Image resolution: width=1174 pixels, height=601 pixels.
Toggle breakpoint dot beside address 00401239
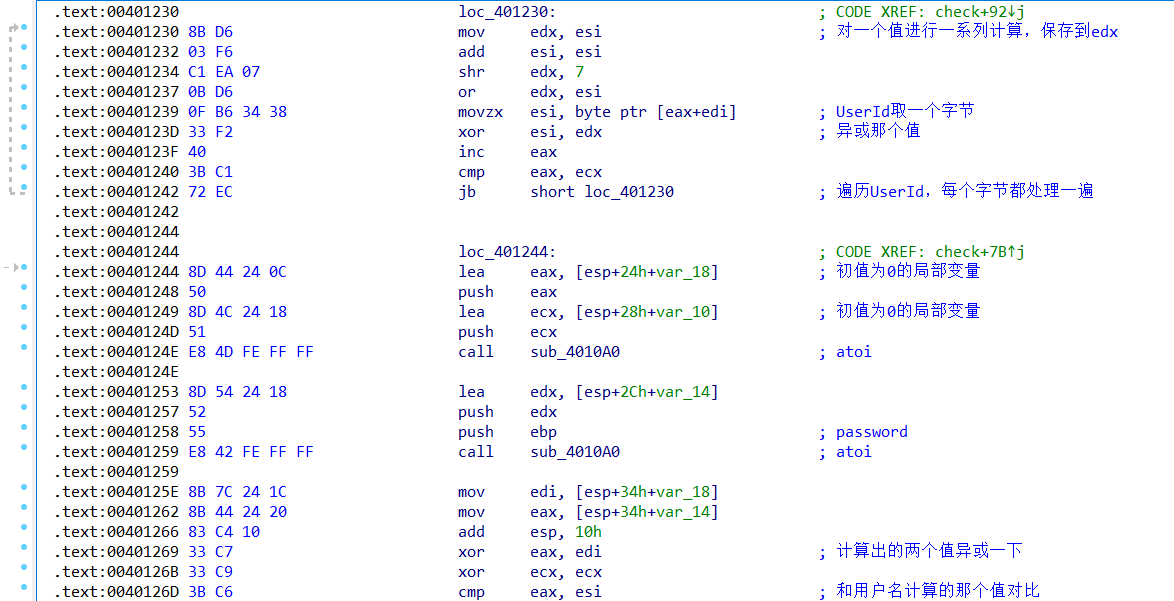pos(24,108)
